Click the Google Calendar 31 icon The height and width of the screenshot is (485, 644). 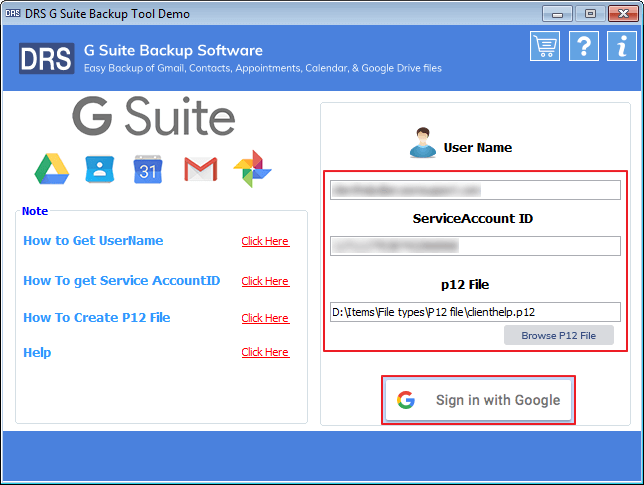click(148, 169)
